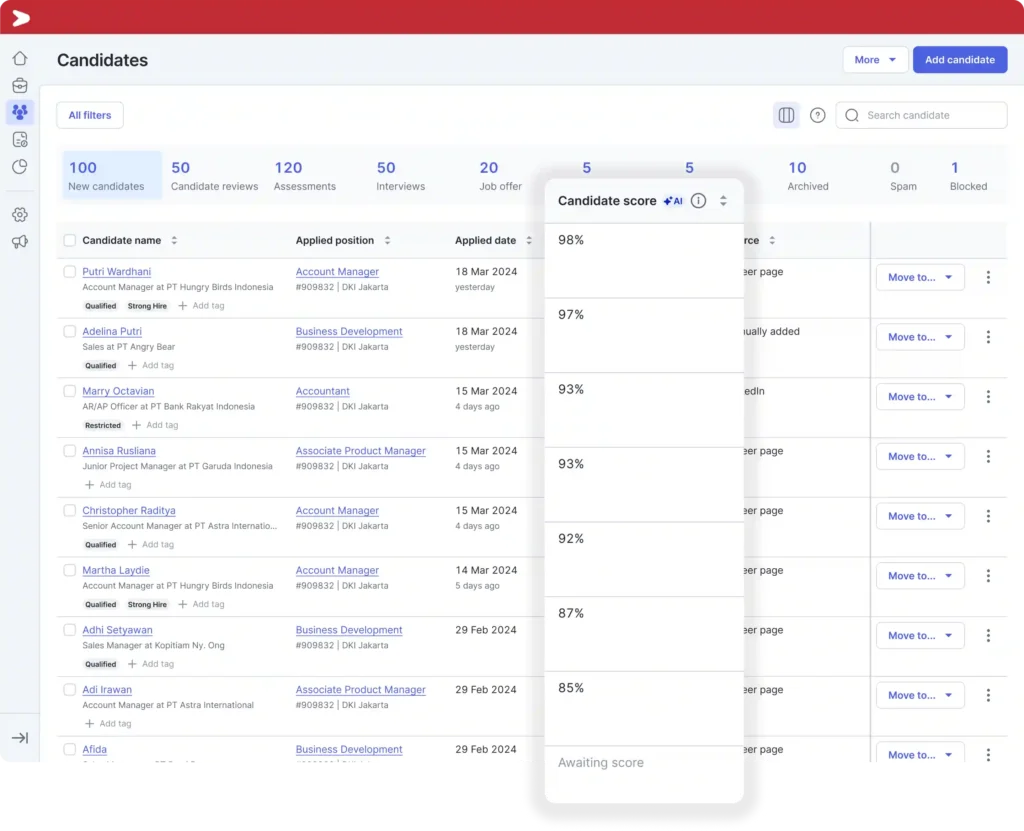Check the Christopher Raditya checkbox

point(70,510)
